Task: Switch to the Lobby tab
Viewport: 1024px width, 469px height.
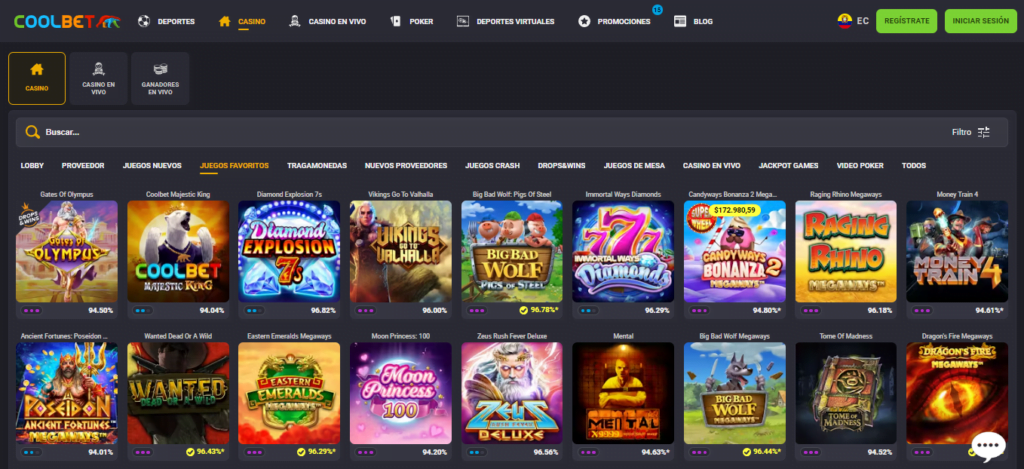Action: point(32,166)
